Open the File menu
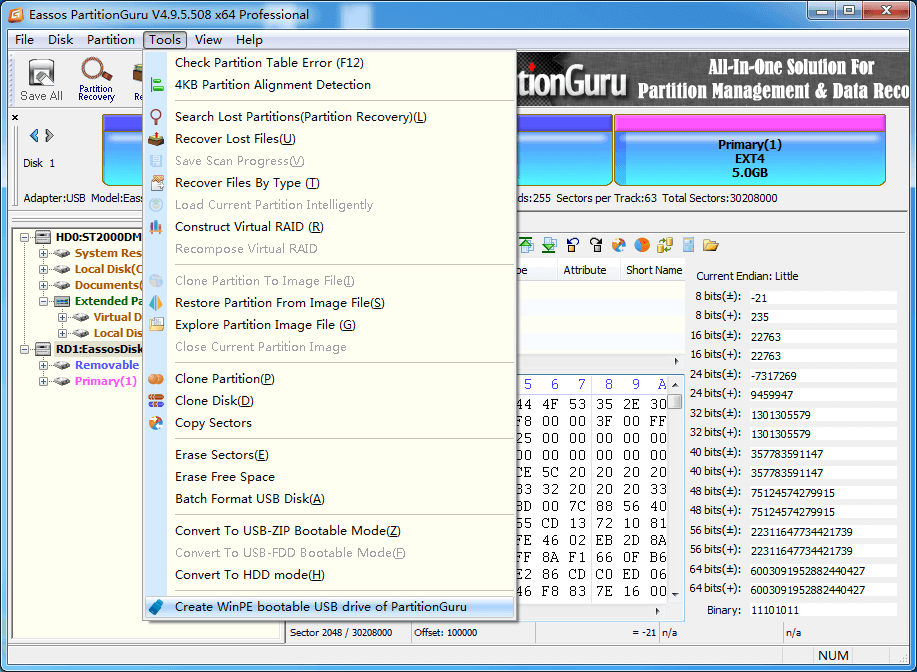This screenshot has width=917, height=672. point(25,40)
